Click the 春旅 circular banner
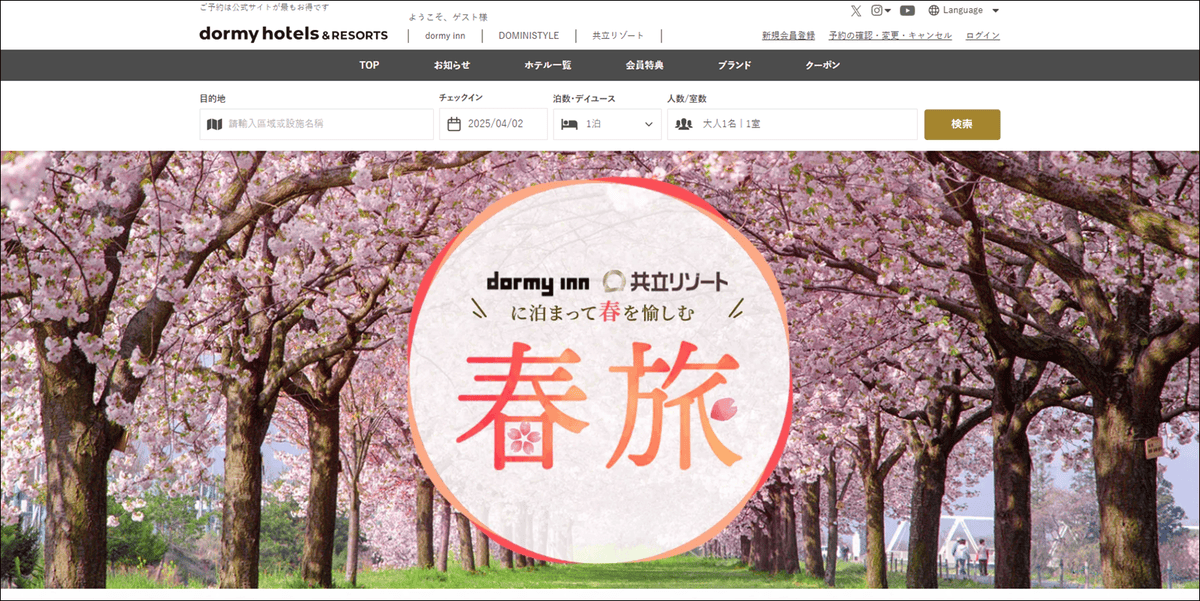 (600, 370)
